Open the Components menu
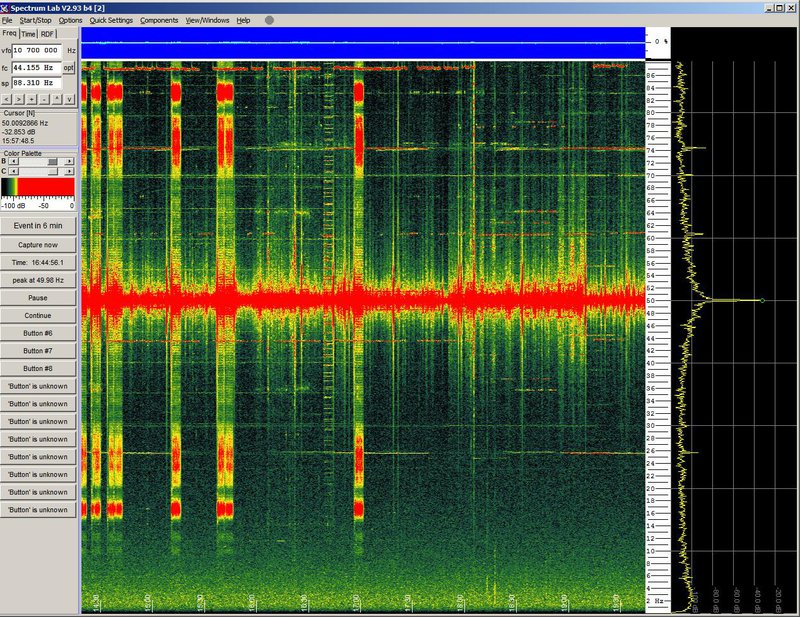This screenshot has height=617, width=800. 159,20
